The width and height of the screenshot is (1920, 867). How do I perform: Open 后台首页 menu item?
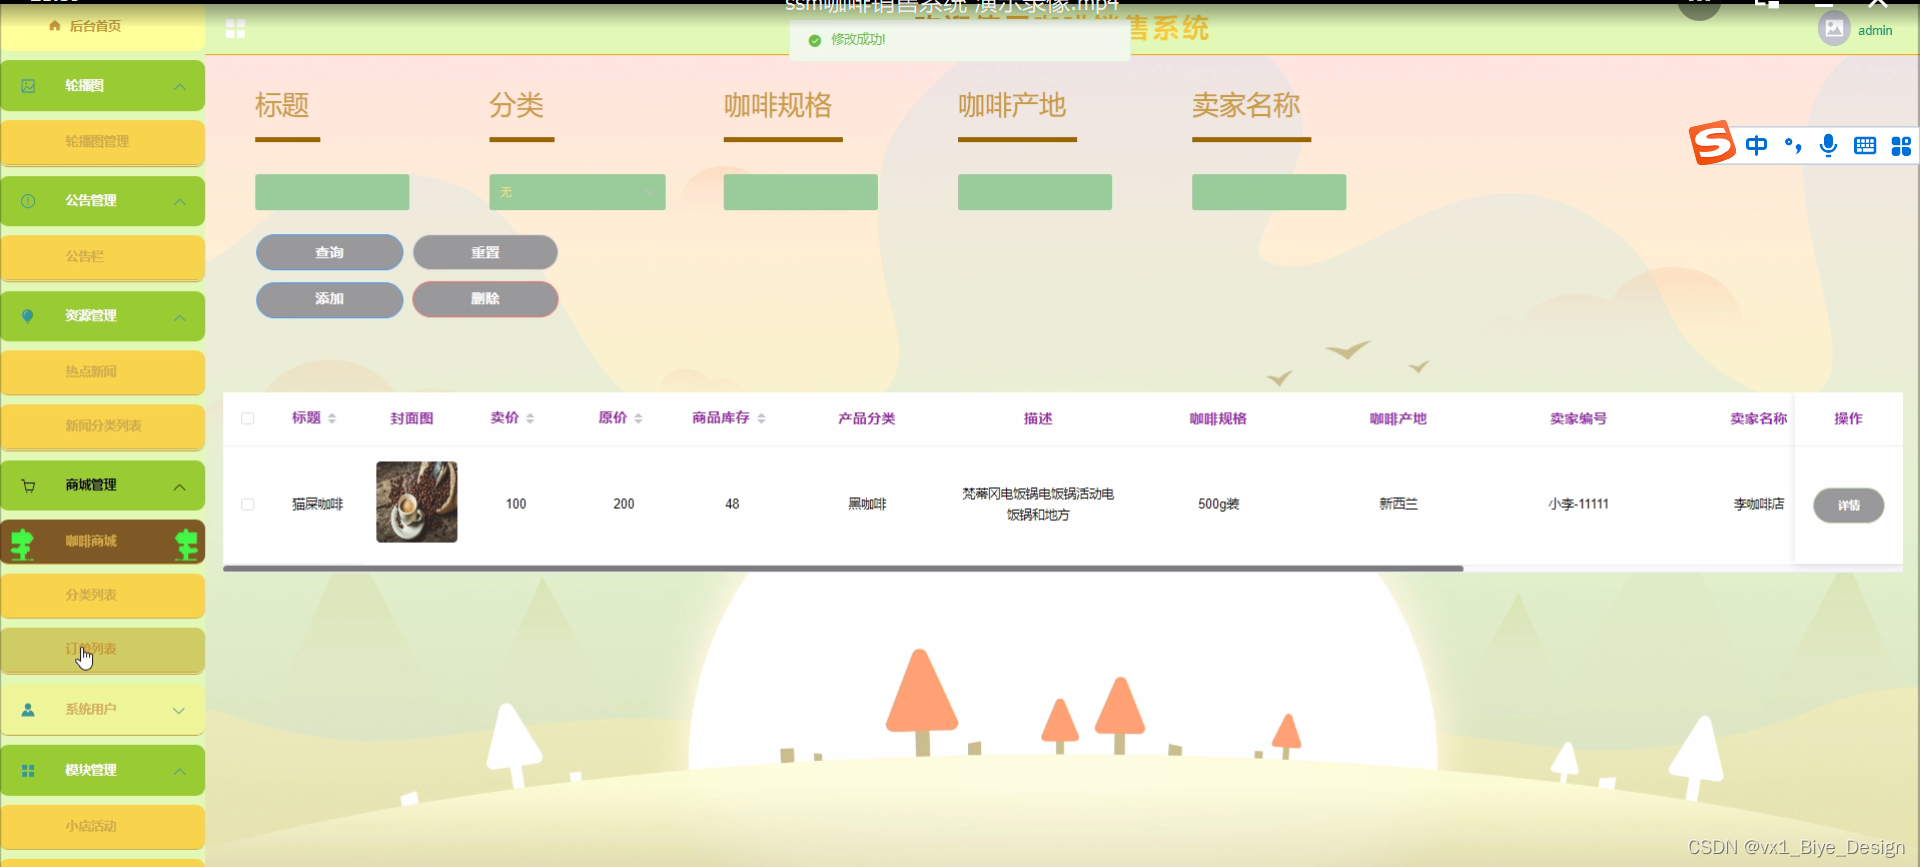[102, 27]
